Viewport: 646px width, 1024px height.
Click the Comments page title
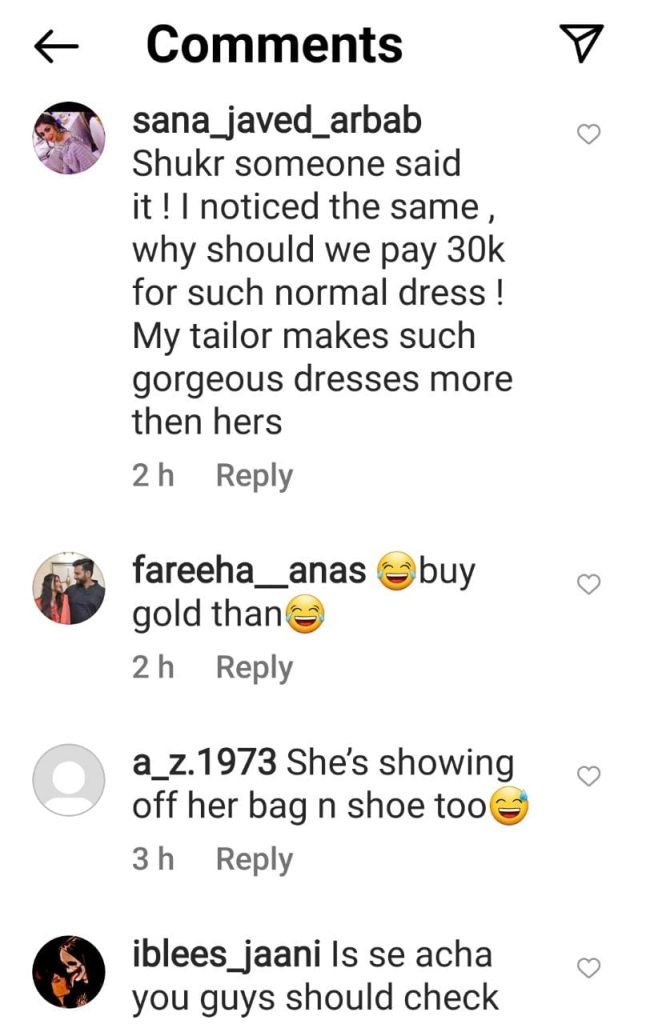pyautogui.click(x=274, y=45)
